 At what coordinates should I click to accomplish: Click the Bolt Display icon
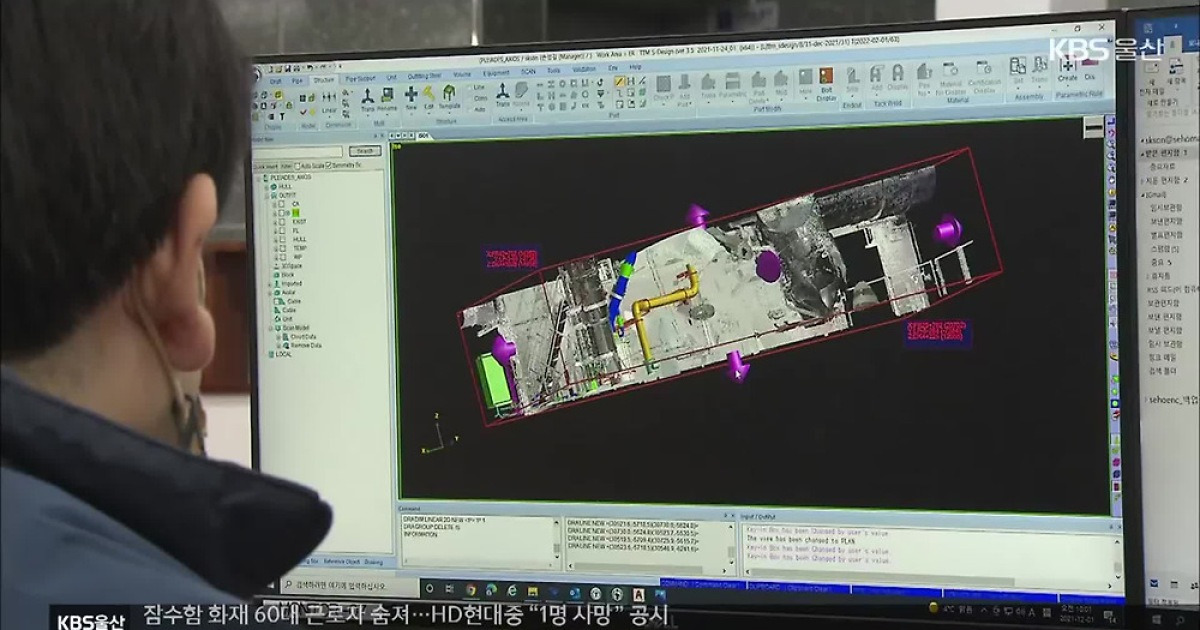826,77
